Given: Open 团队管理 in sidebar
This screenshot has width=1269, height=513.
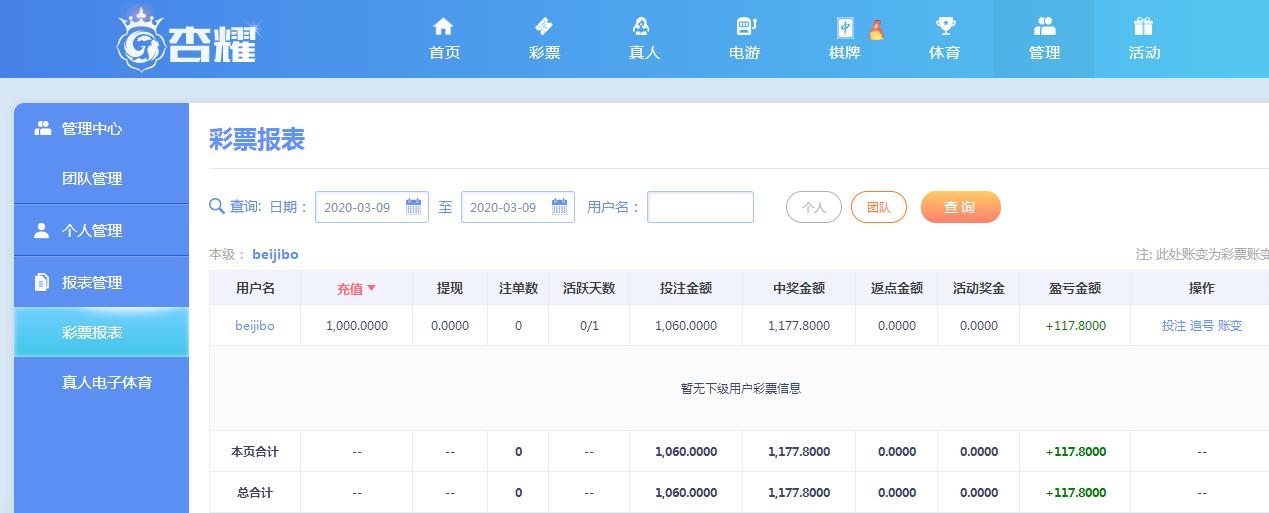Looking at the screenshot, I should pyautogui.click(x=92, y=179).
